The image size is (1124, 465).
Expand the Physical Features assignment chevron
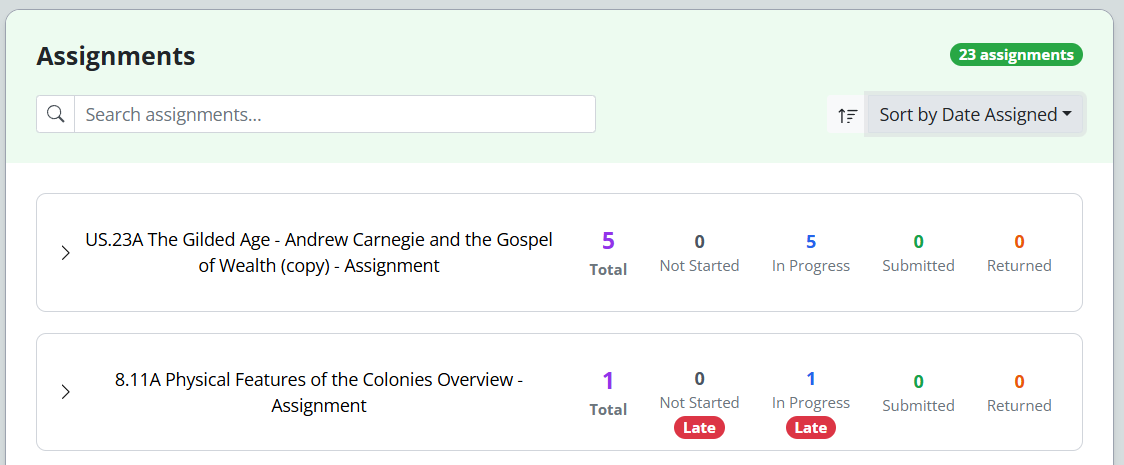click(66, 392)
